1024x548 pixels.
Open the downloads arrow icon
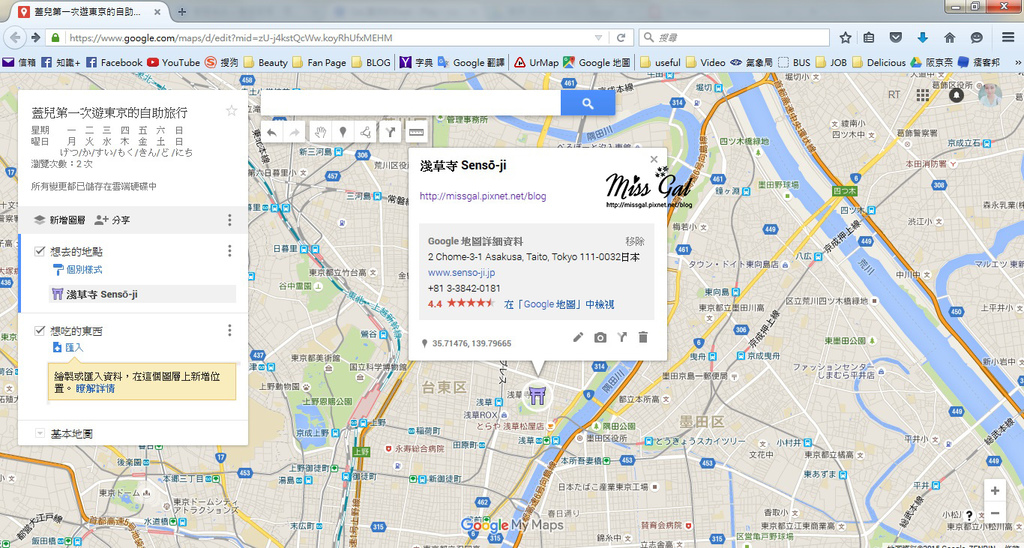point(923,37)
